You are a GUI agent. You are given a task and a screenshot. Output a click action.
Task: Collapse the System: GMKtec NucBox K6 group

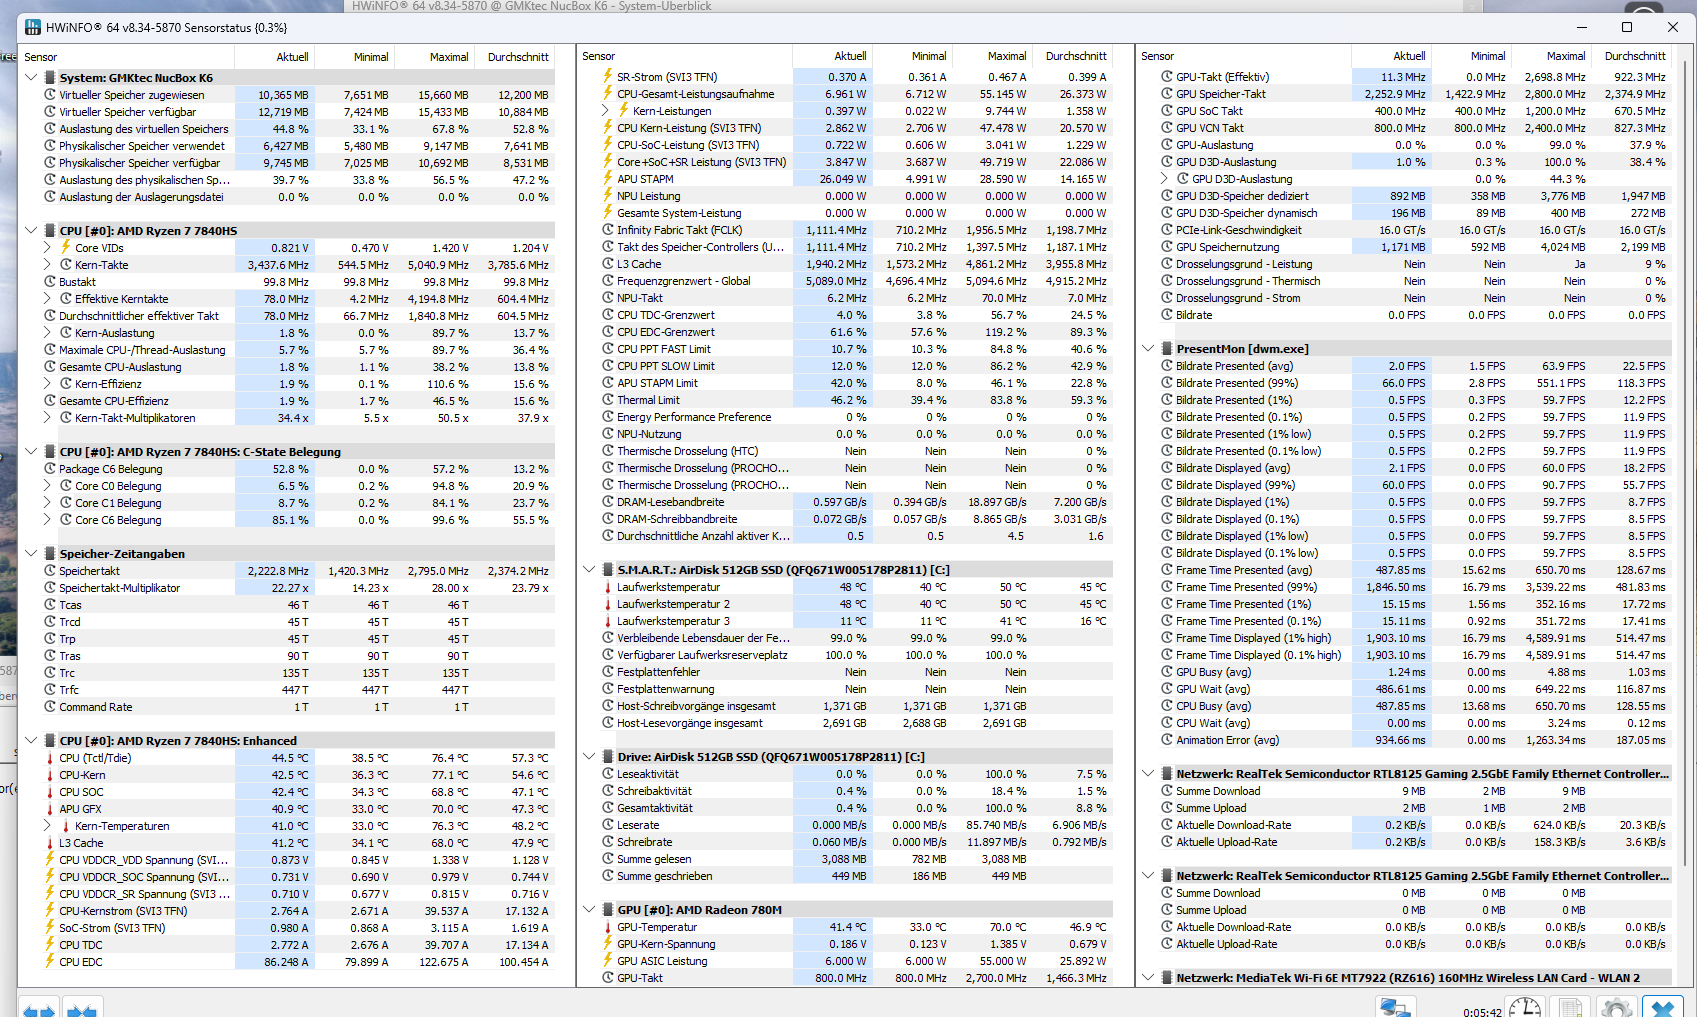click(x=31, y=77)
